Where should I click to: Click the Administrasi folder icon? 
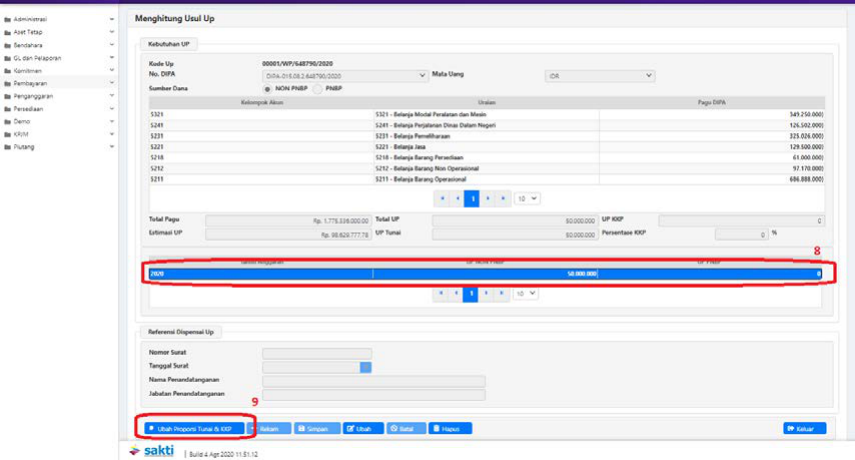click(8, 19)
